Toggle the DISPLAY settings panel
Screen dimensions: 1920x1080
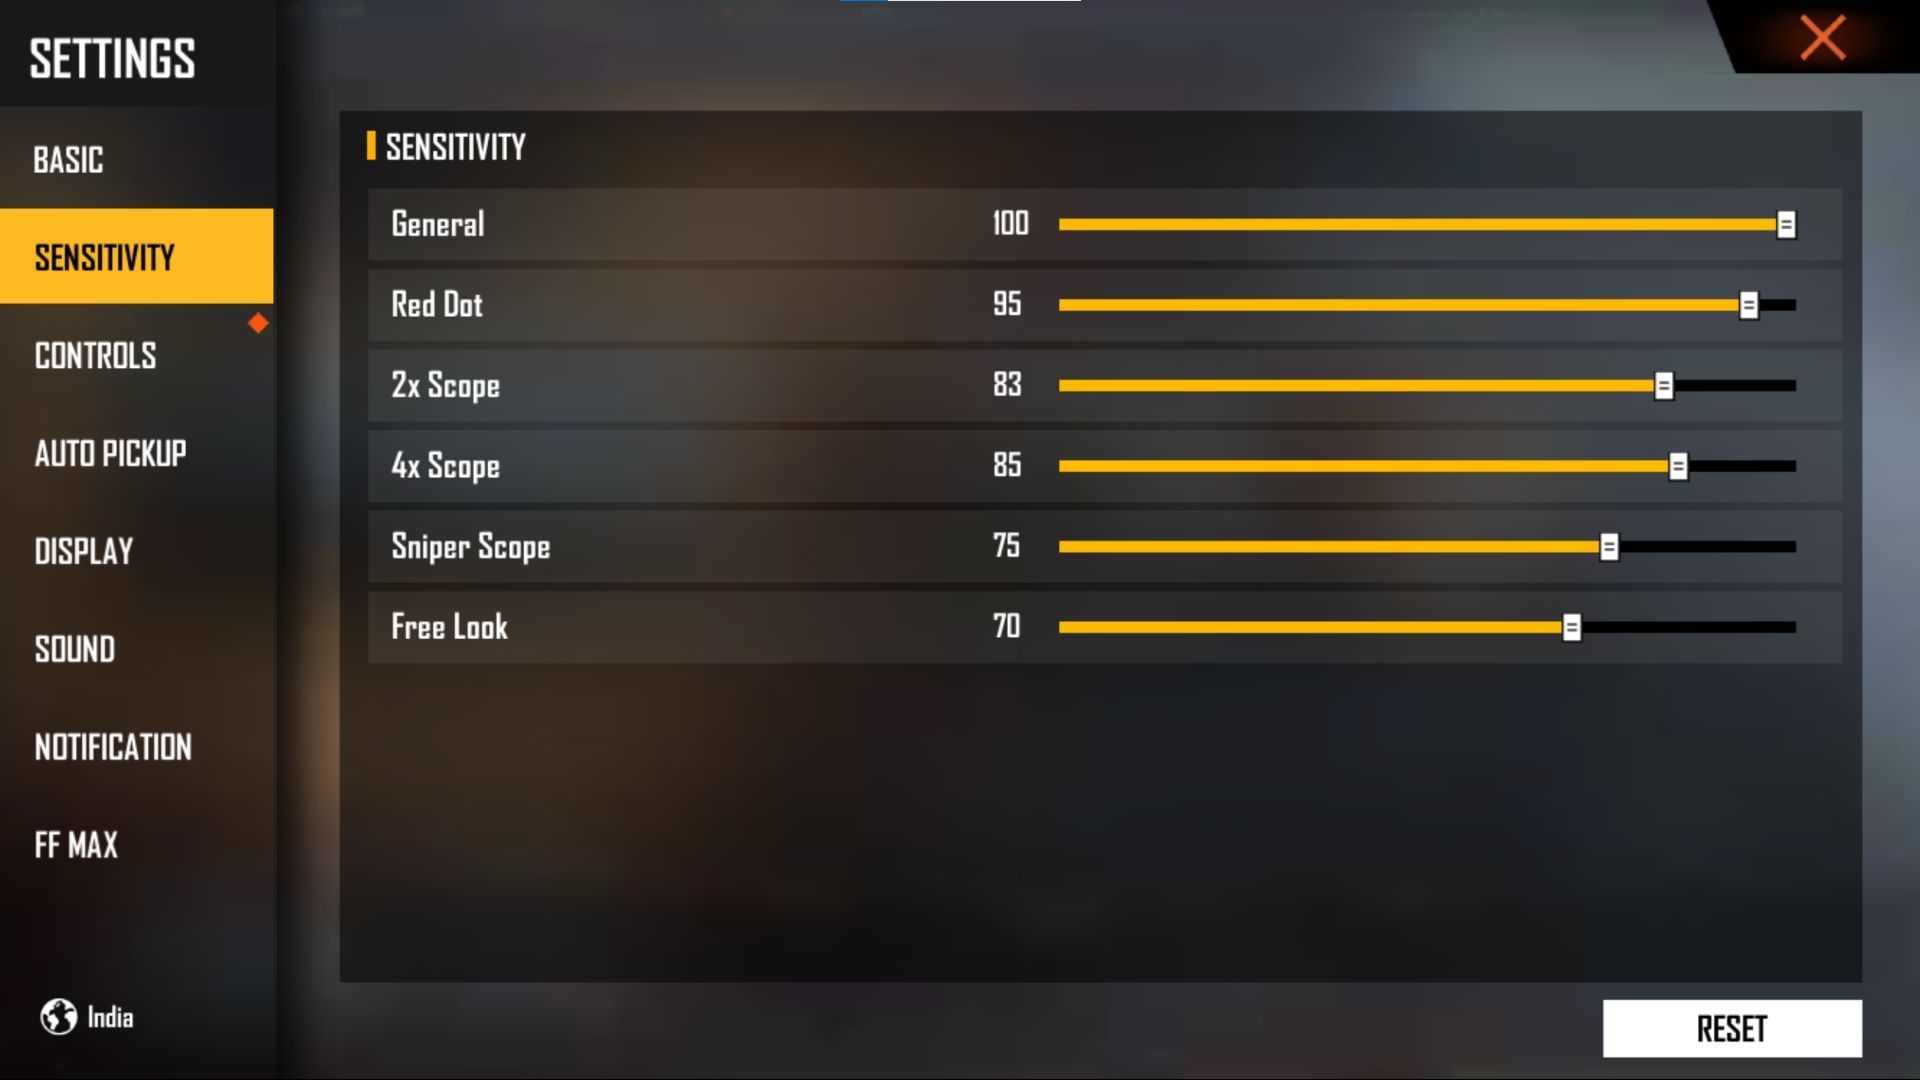click(84, 551)
